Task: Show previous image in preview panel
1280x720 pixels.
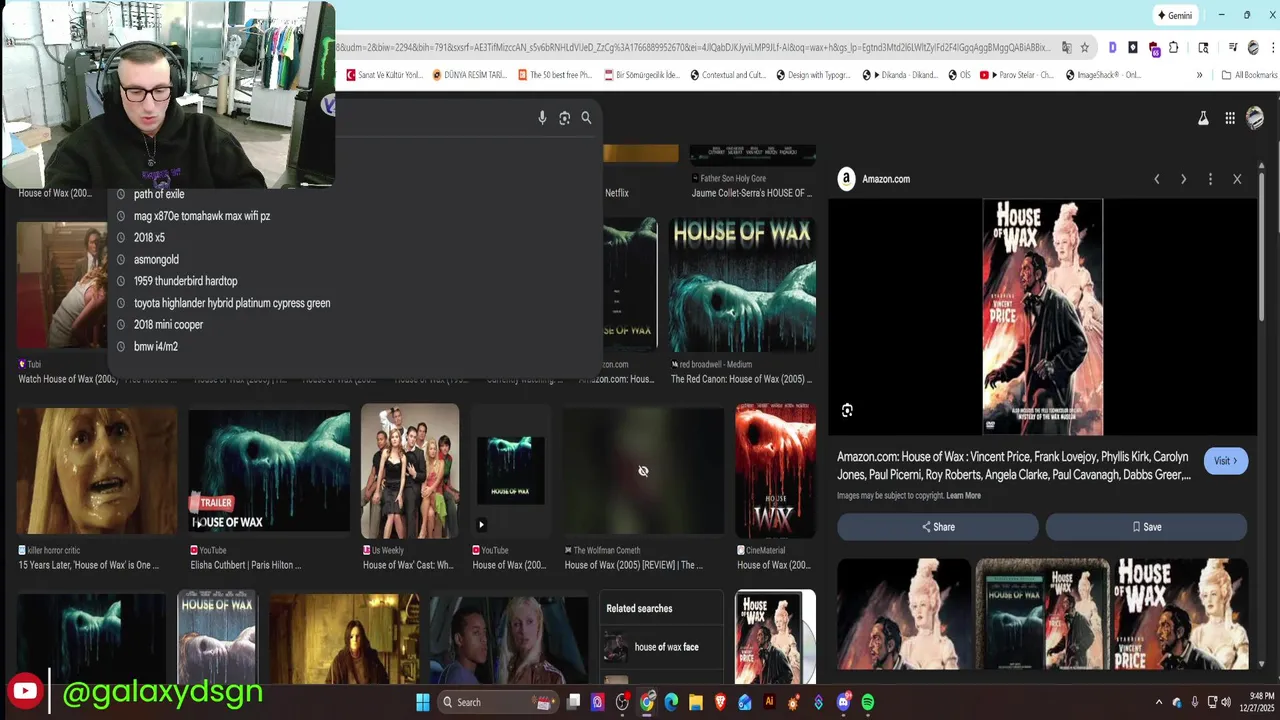Action: [x=1157, y=179]
